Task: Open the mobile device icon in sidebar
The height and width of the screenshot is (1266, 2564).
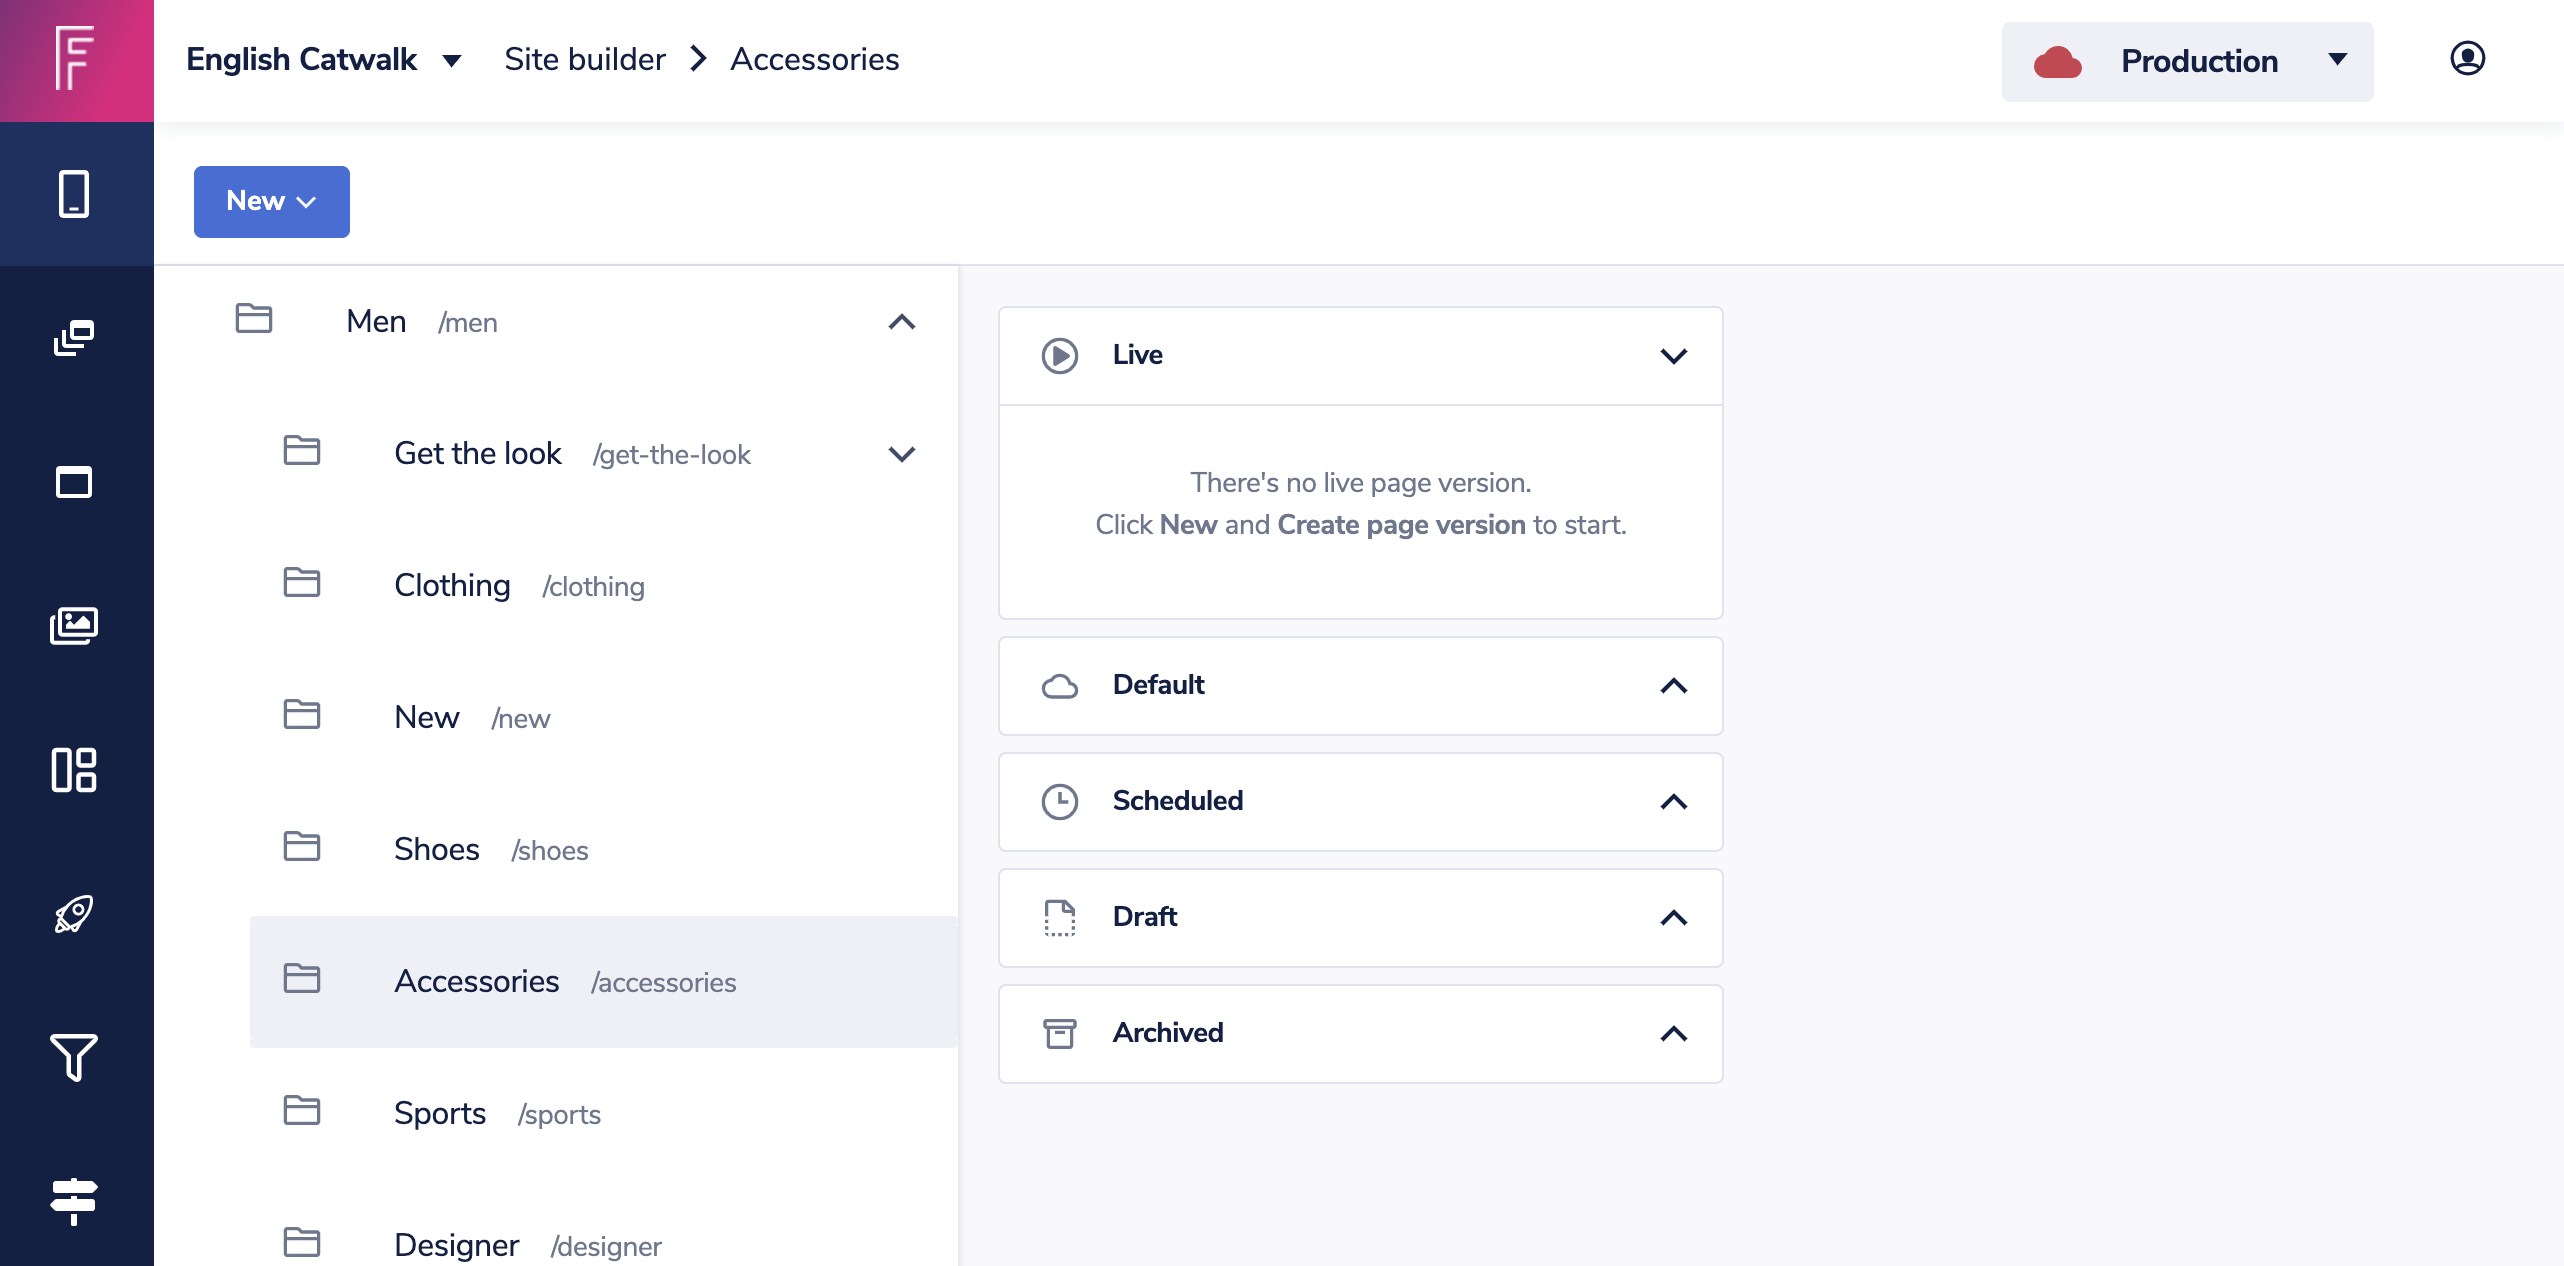Action: [x=74, y=194]
